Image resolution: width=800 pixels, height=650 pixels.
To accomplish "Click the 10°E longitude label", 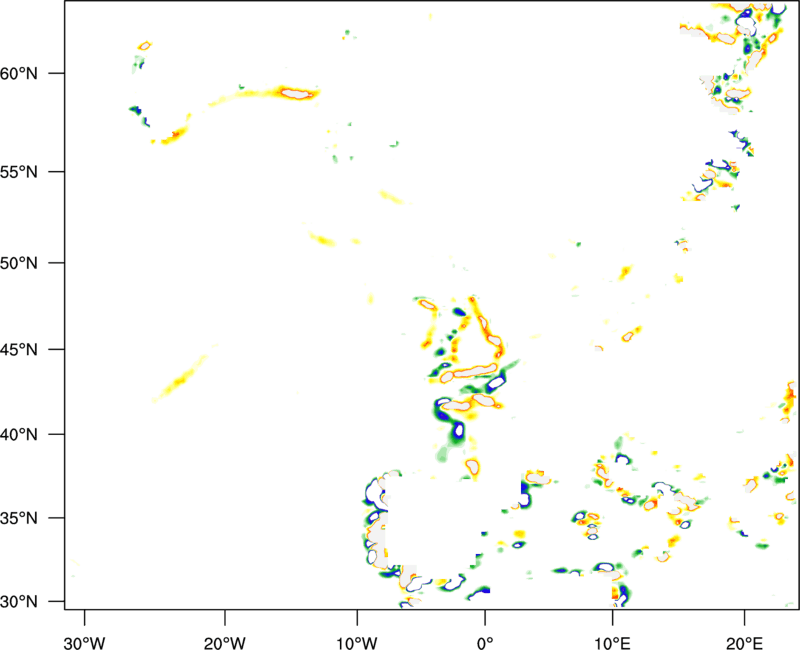I will 612,643.
